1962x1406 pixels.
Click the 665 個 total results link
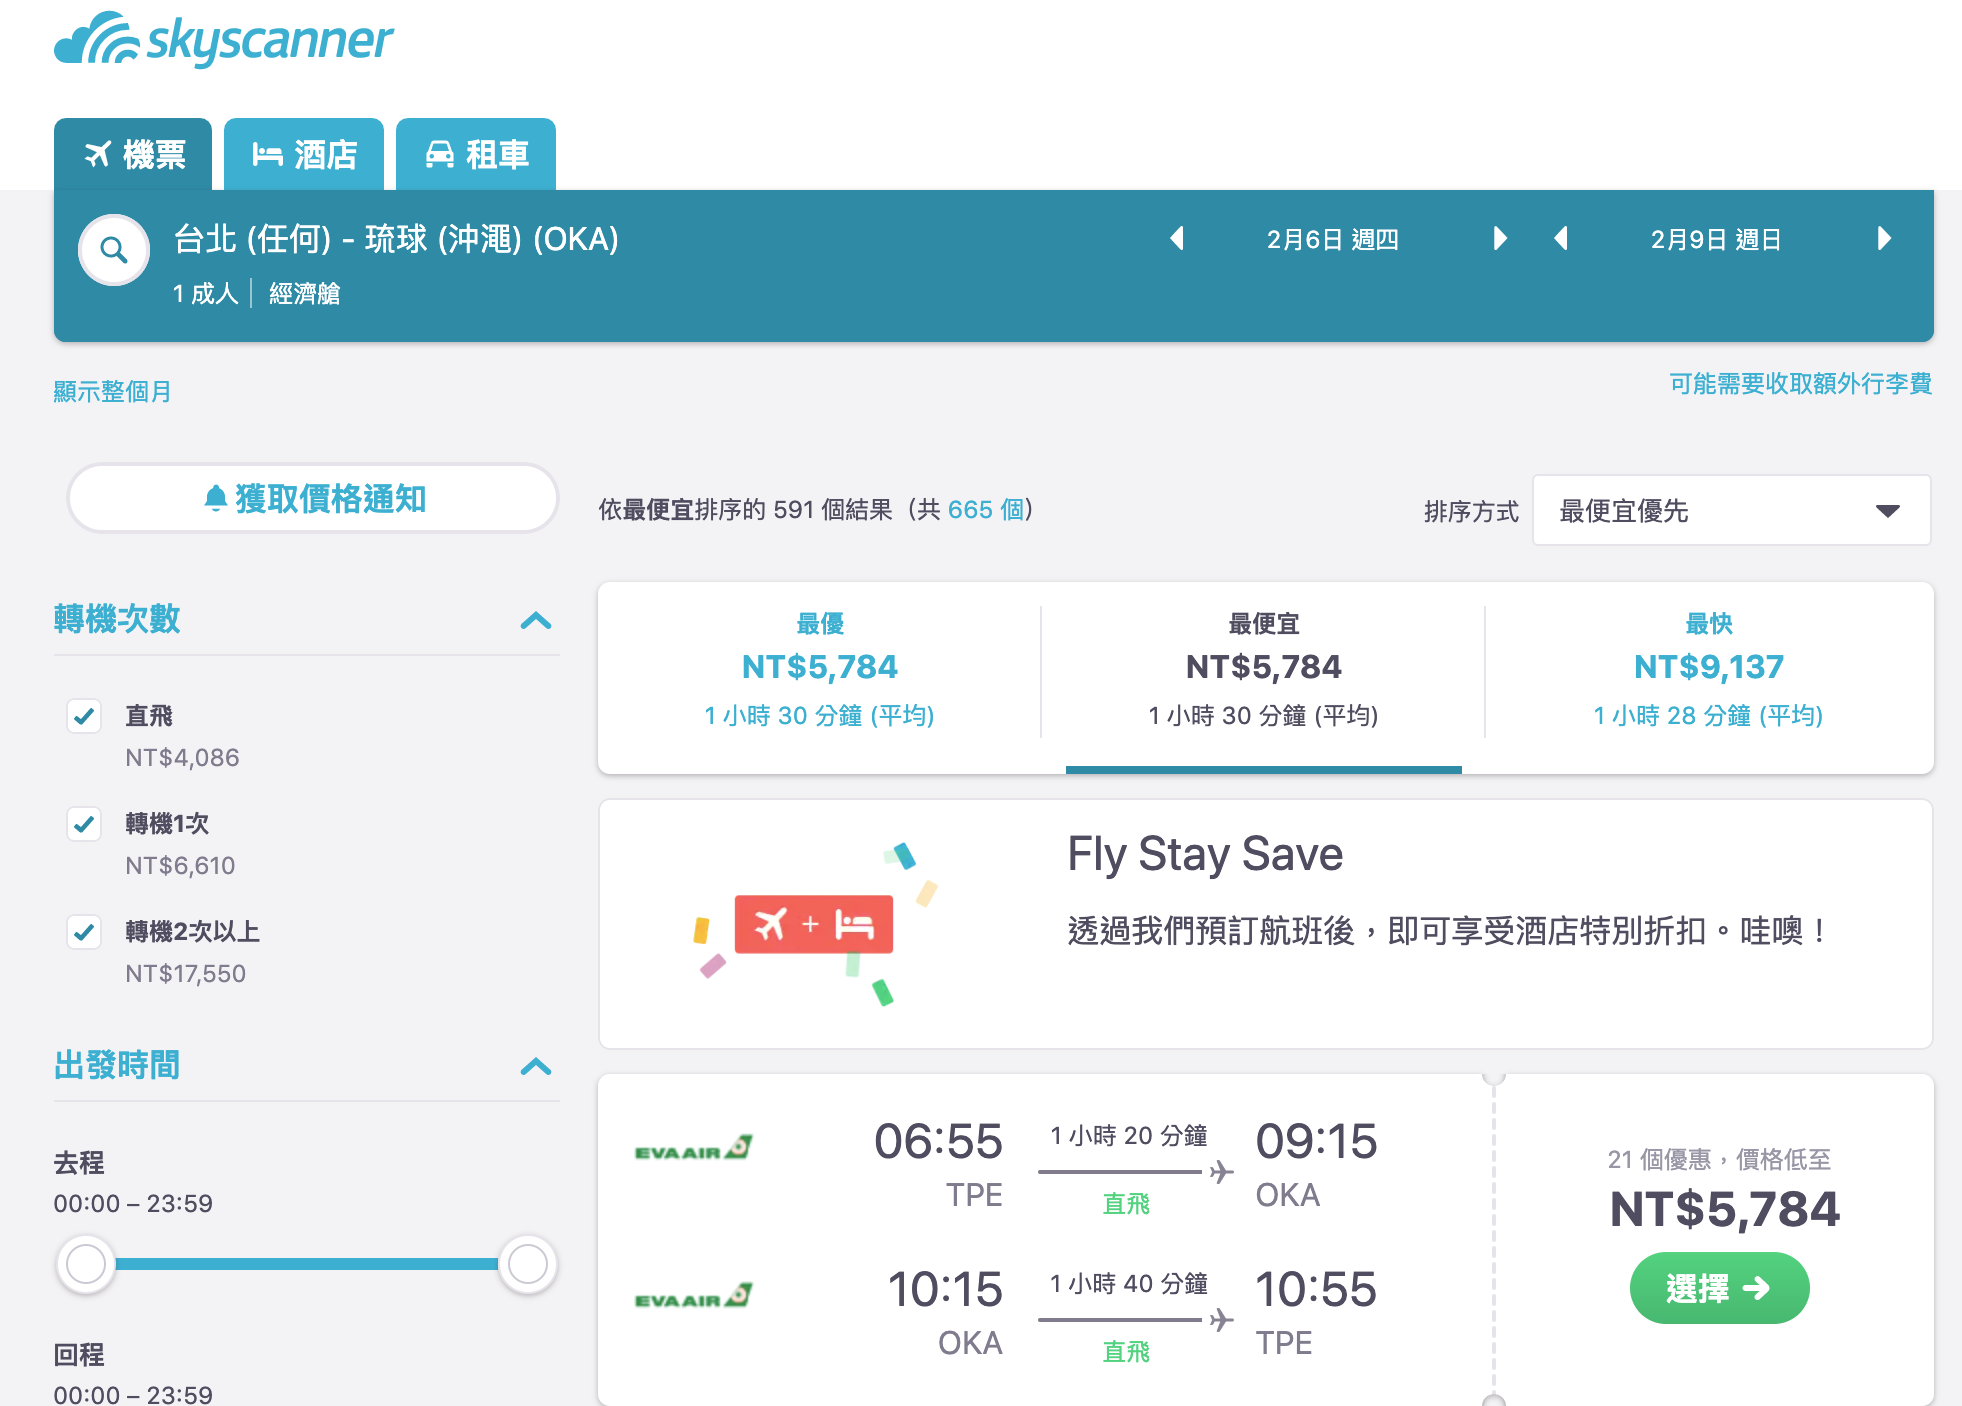pyautogui.click(x=986, y=510)
